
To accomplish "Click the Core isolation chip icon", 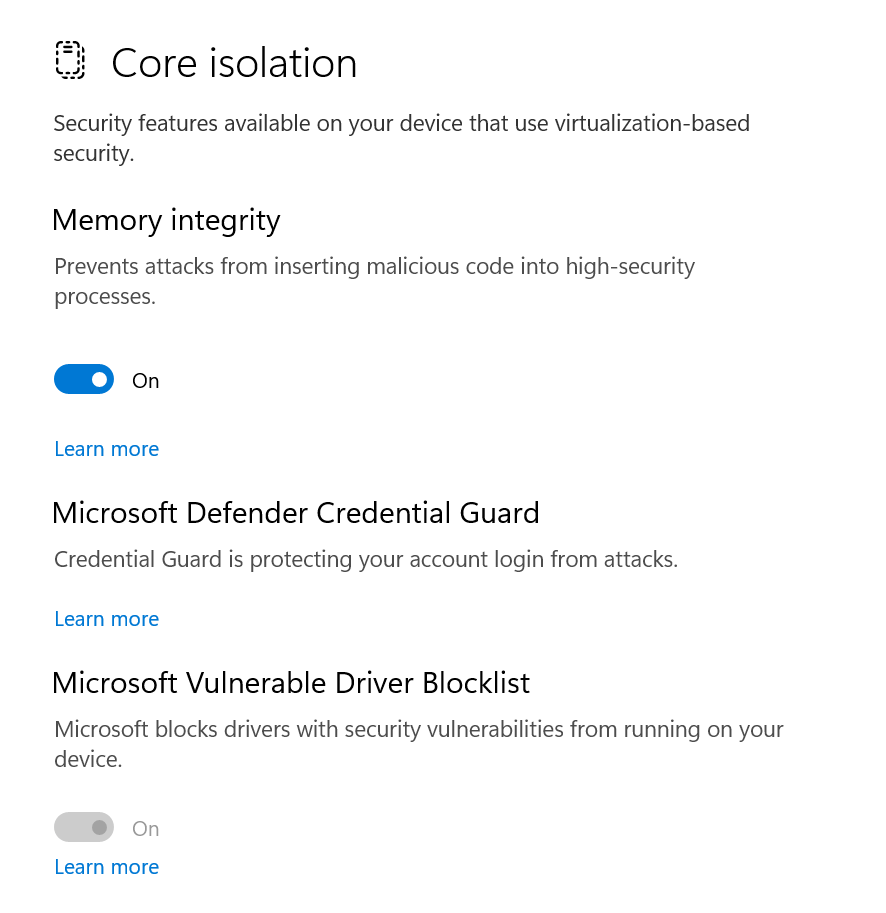I will click(70, 60).
